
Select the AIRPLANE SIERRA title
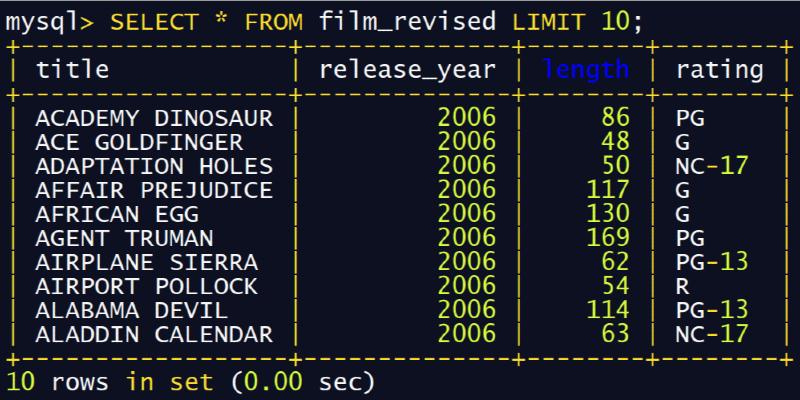coord(147,262)
